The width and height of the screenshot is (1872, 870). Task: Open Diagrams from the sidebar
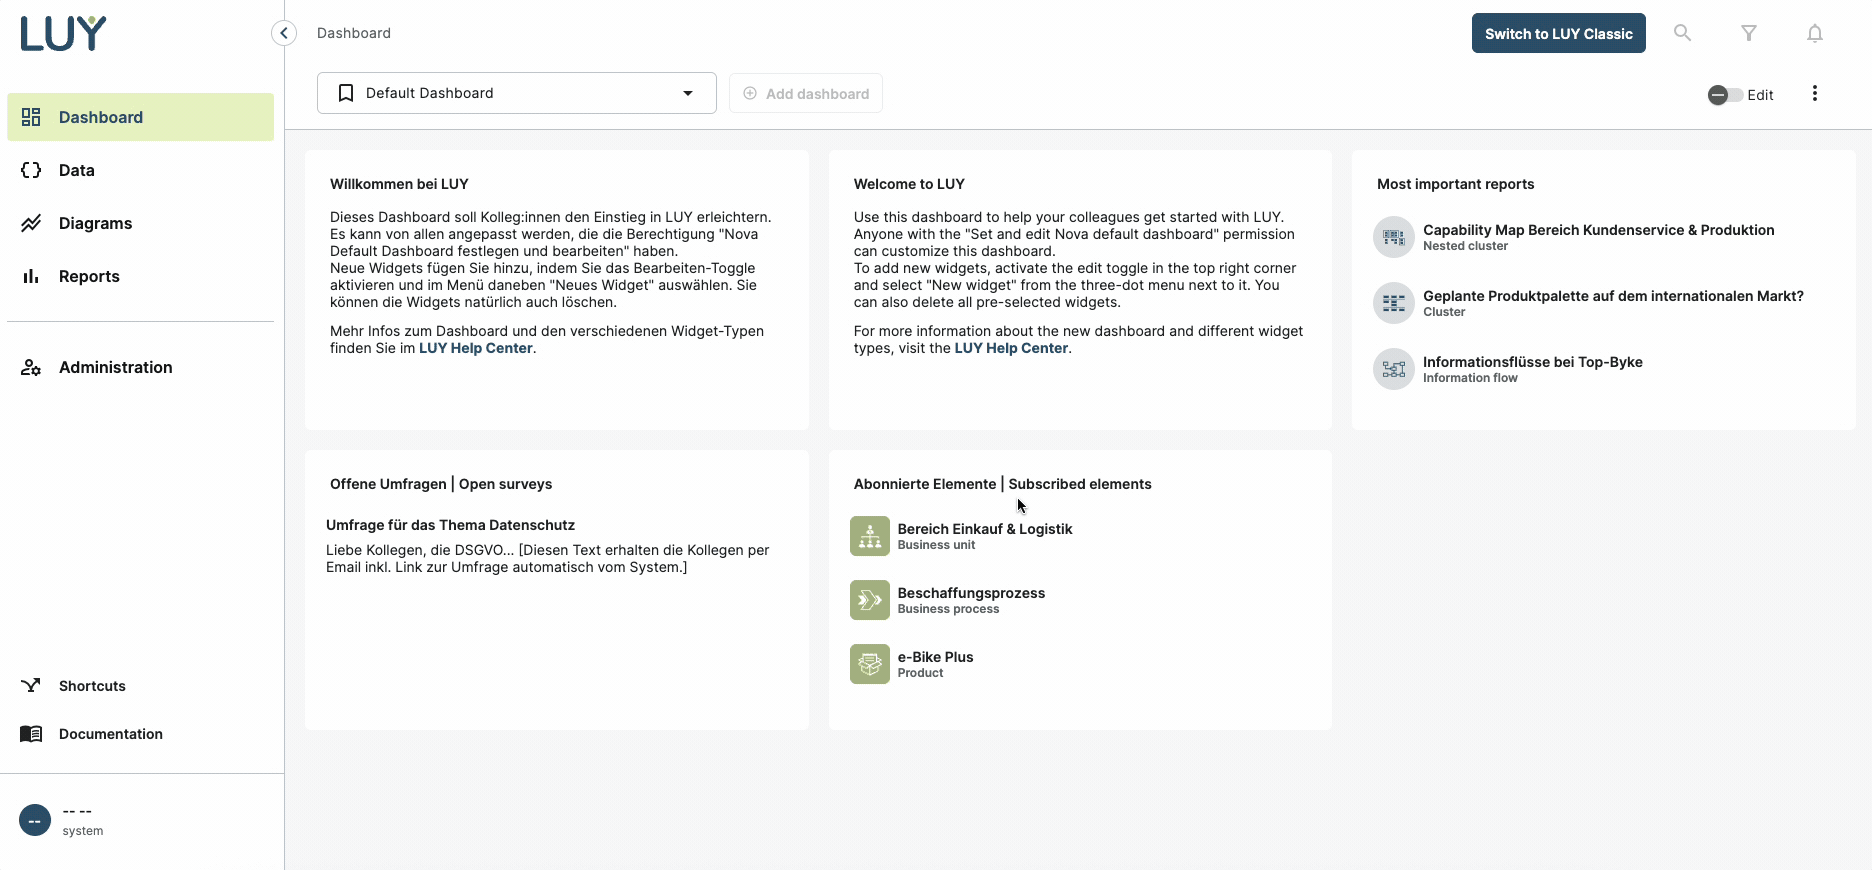95,223
